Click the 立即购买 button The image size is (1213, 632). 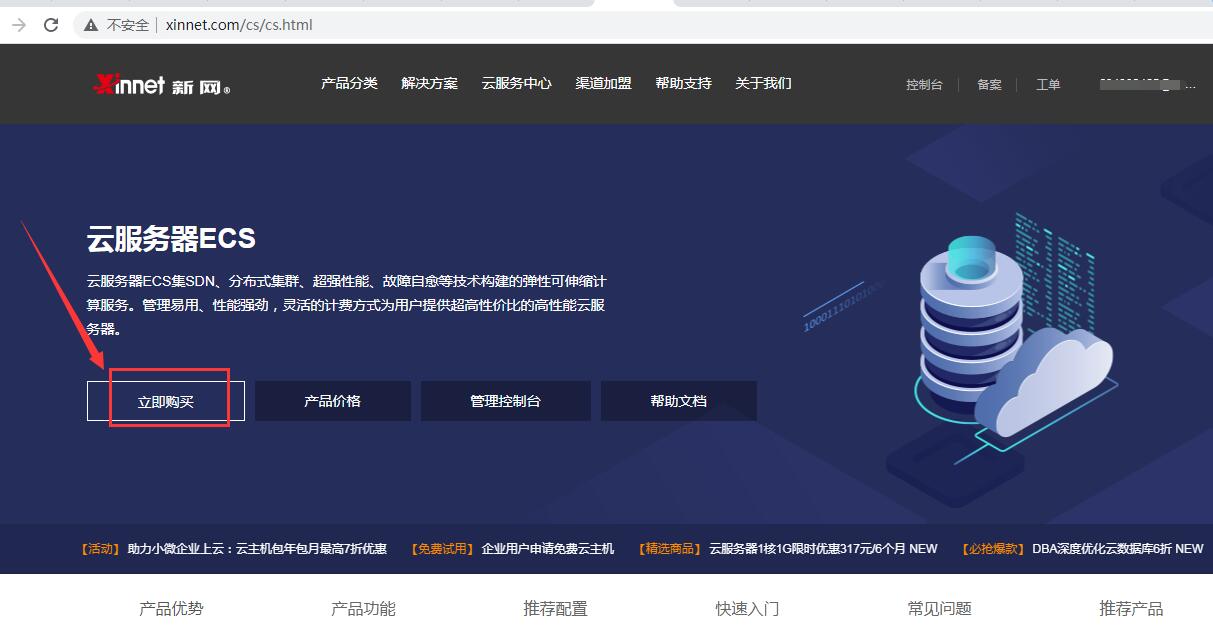click(166, 401)
